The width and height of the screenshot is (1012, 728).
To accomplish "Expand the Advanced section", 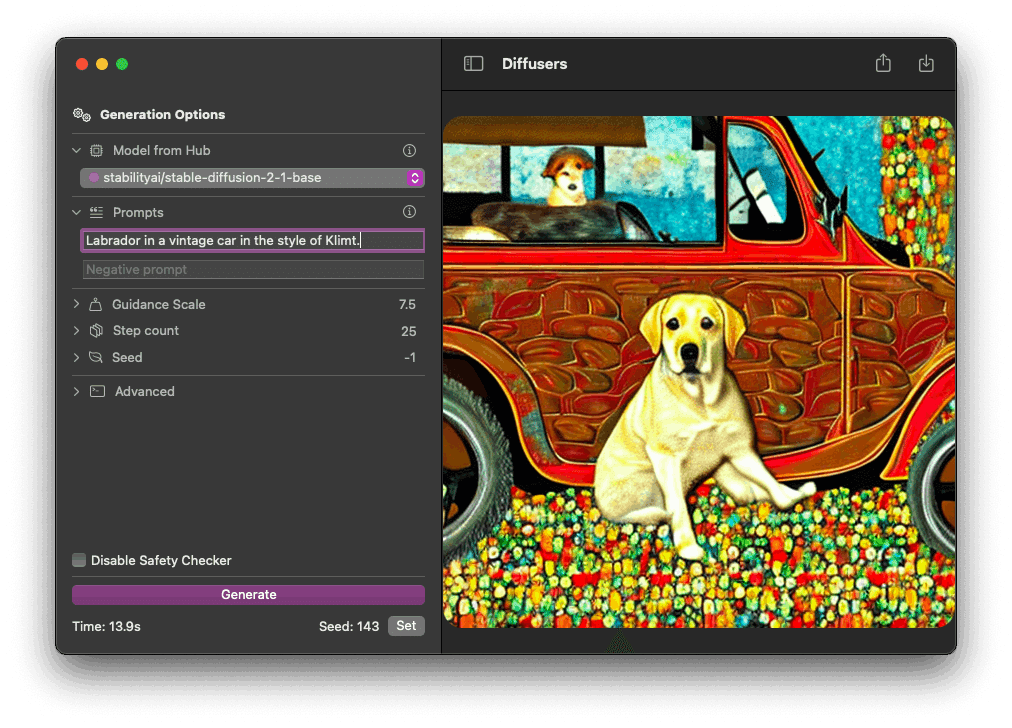I will click(x=77, y=392).
